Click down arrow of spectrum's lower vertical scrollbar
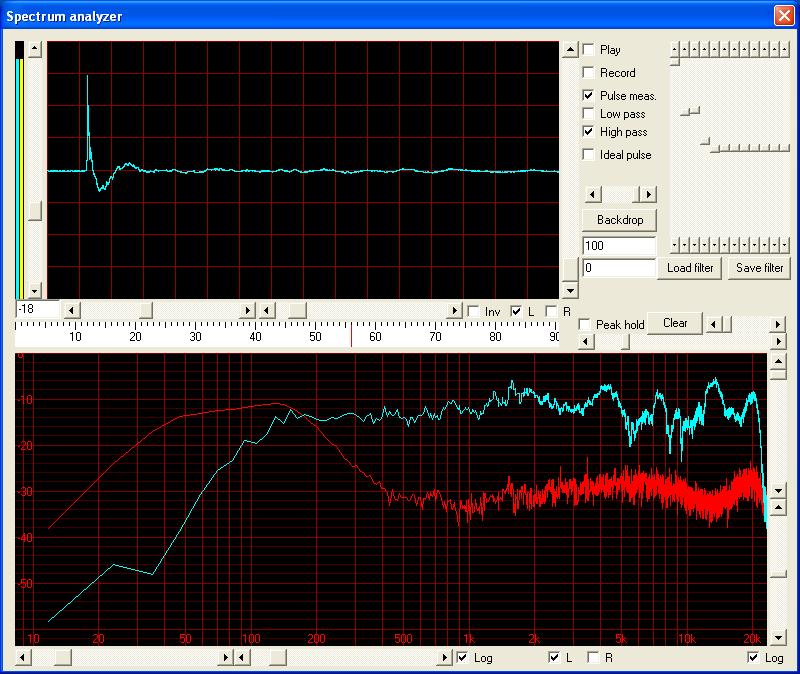Image resolution: width=800 pixels, height=674 pixels. point(778,637)
